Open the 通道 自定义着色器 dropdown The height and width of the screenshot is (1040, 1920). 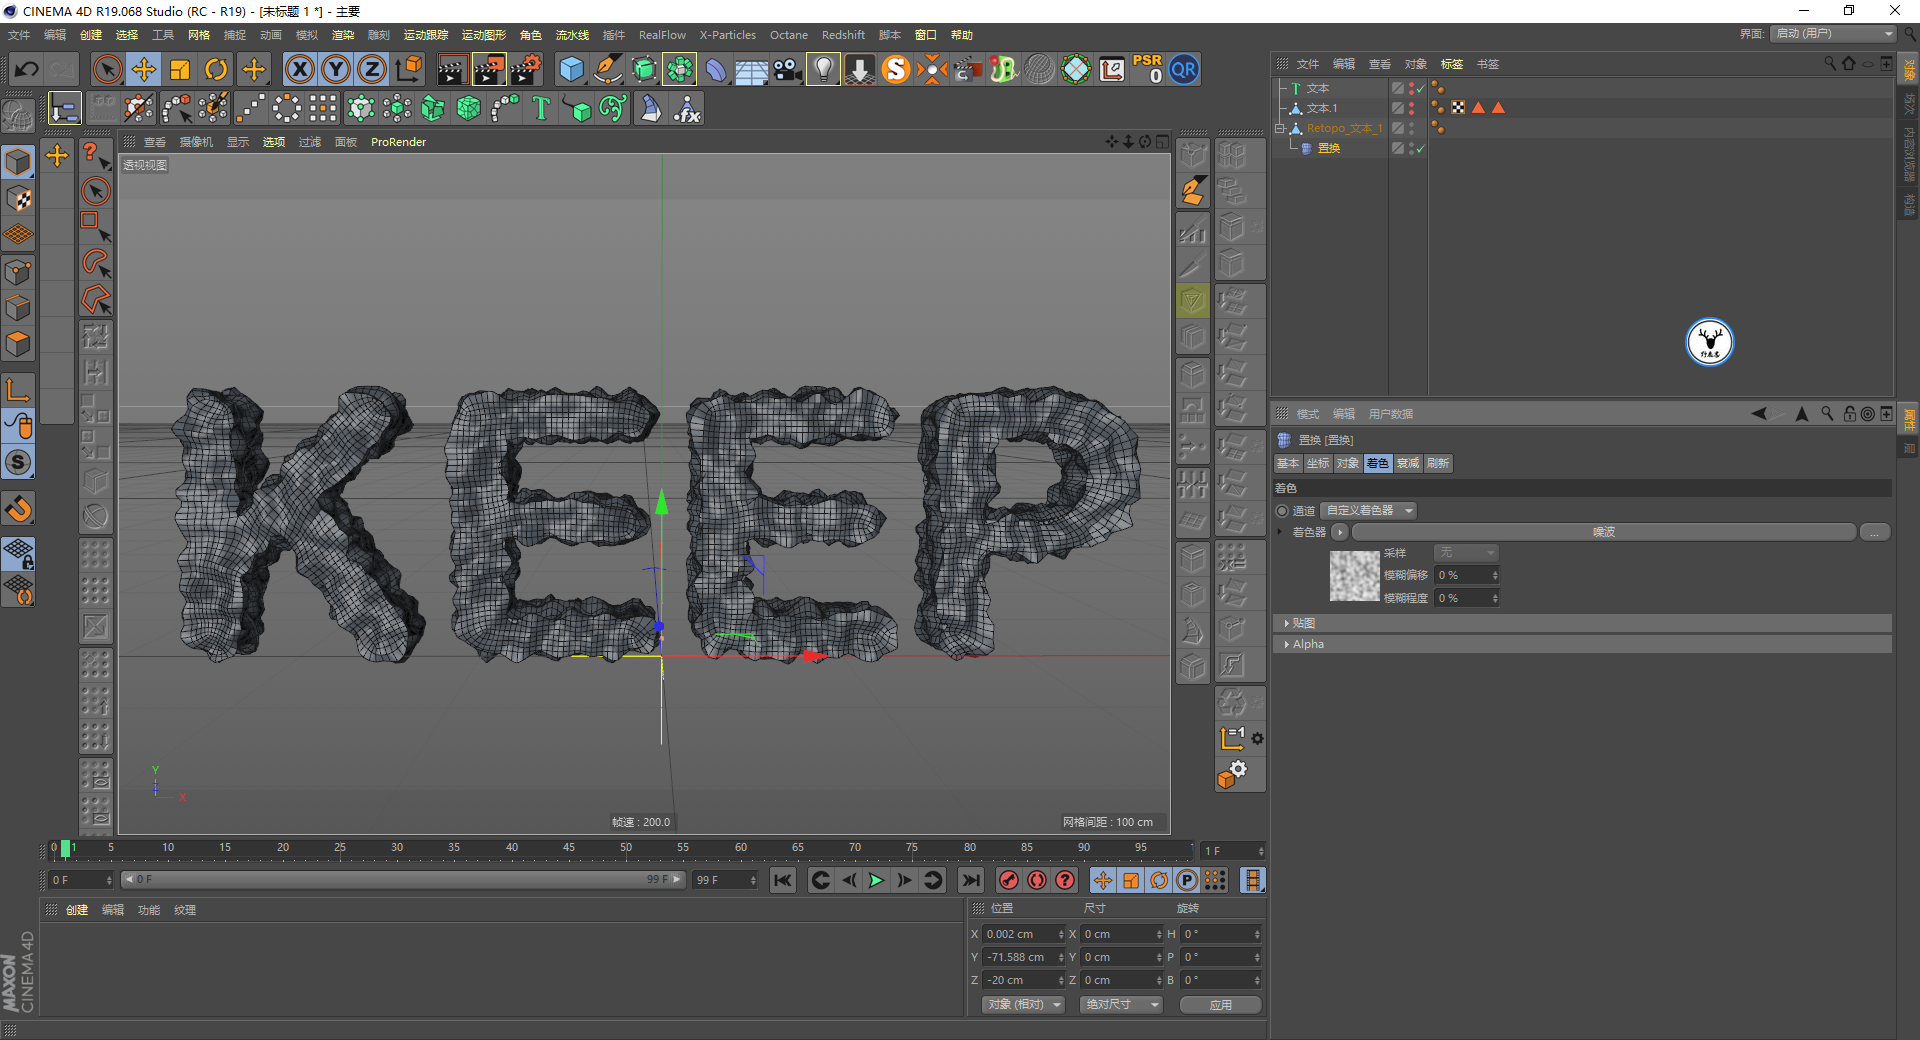[x=1368, y=511]
